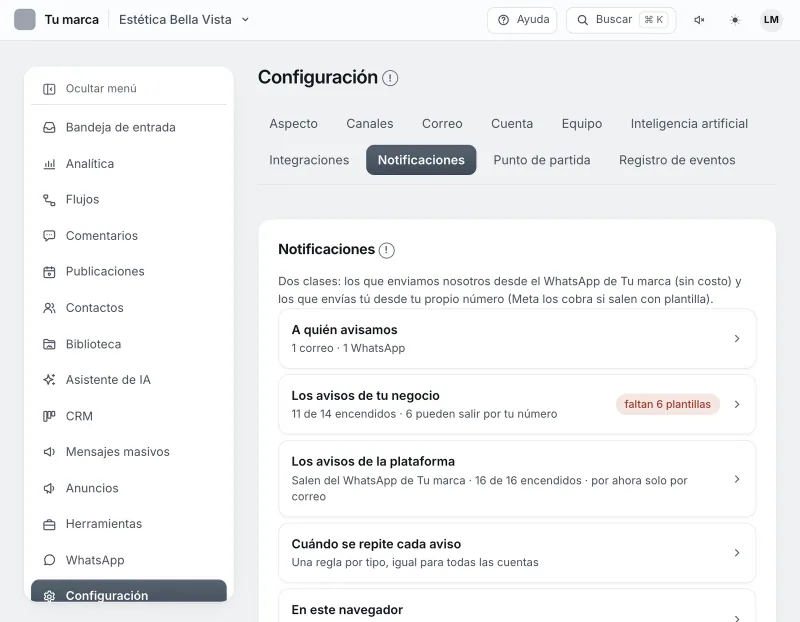Screen dimensions: 800x622
Task: Click the Biblioteca folder icon
Action: tap(49, 344)
